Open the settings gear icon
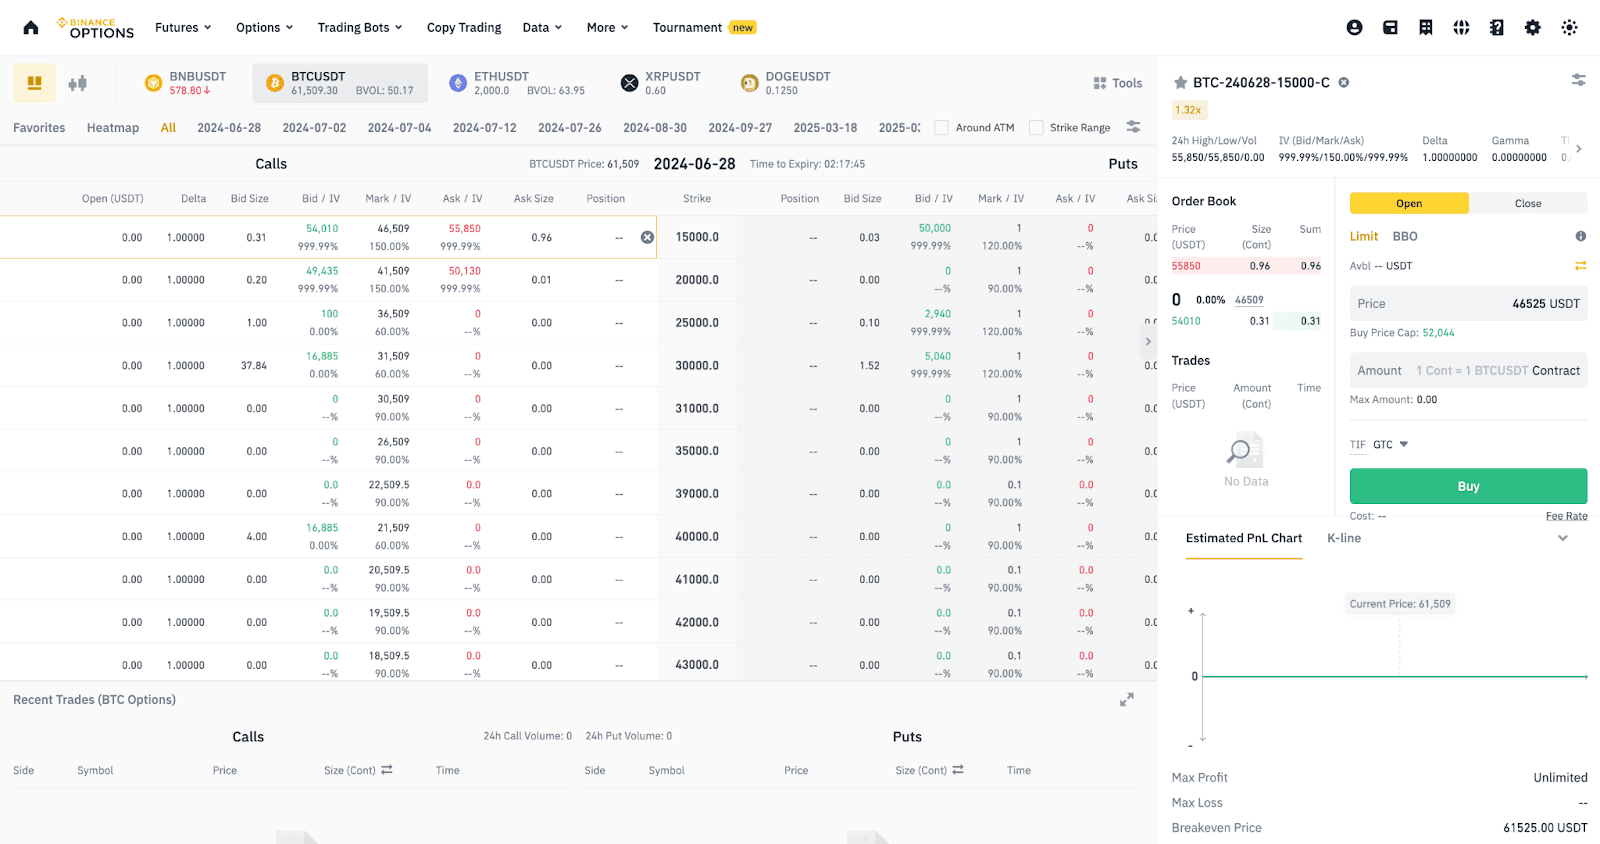The height and width of the screenshot is (844, 1600). (x=1532, y=28)
